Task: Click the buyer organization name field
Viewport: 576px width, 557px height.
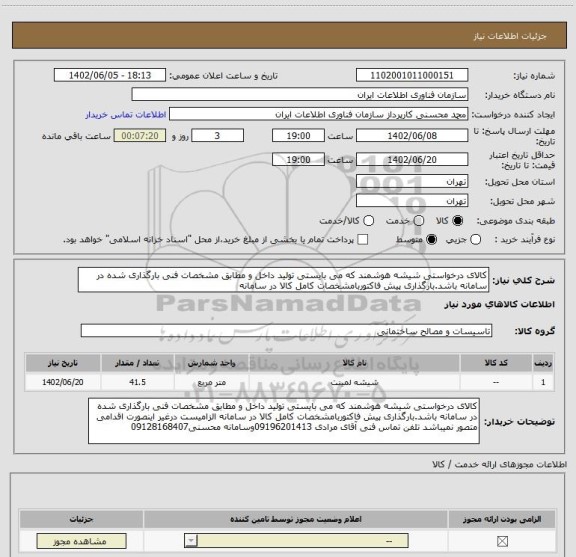Action: [300, 95]
